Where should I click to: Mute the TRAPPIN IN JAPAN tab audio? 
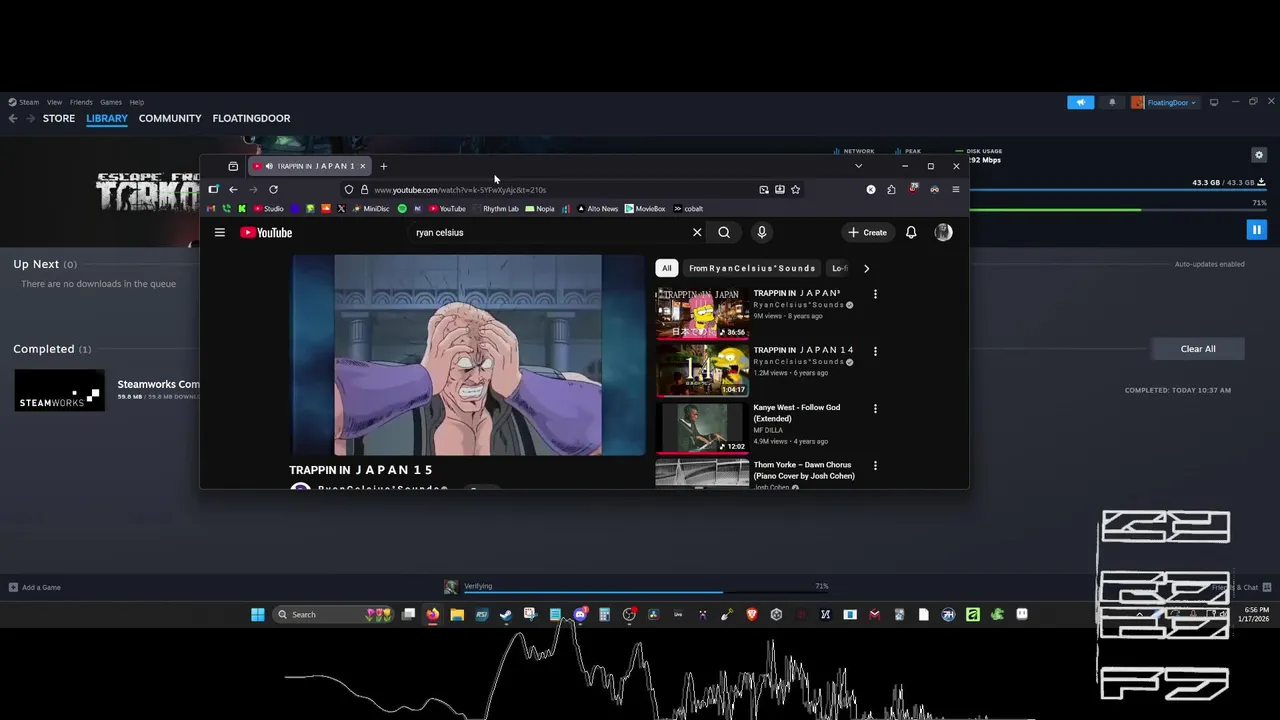point(268,166)
